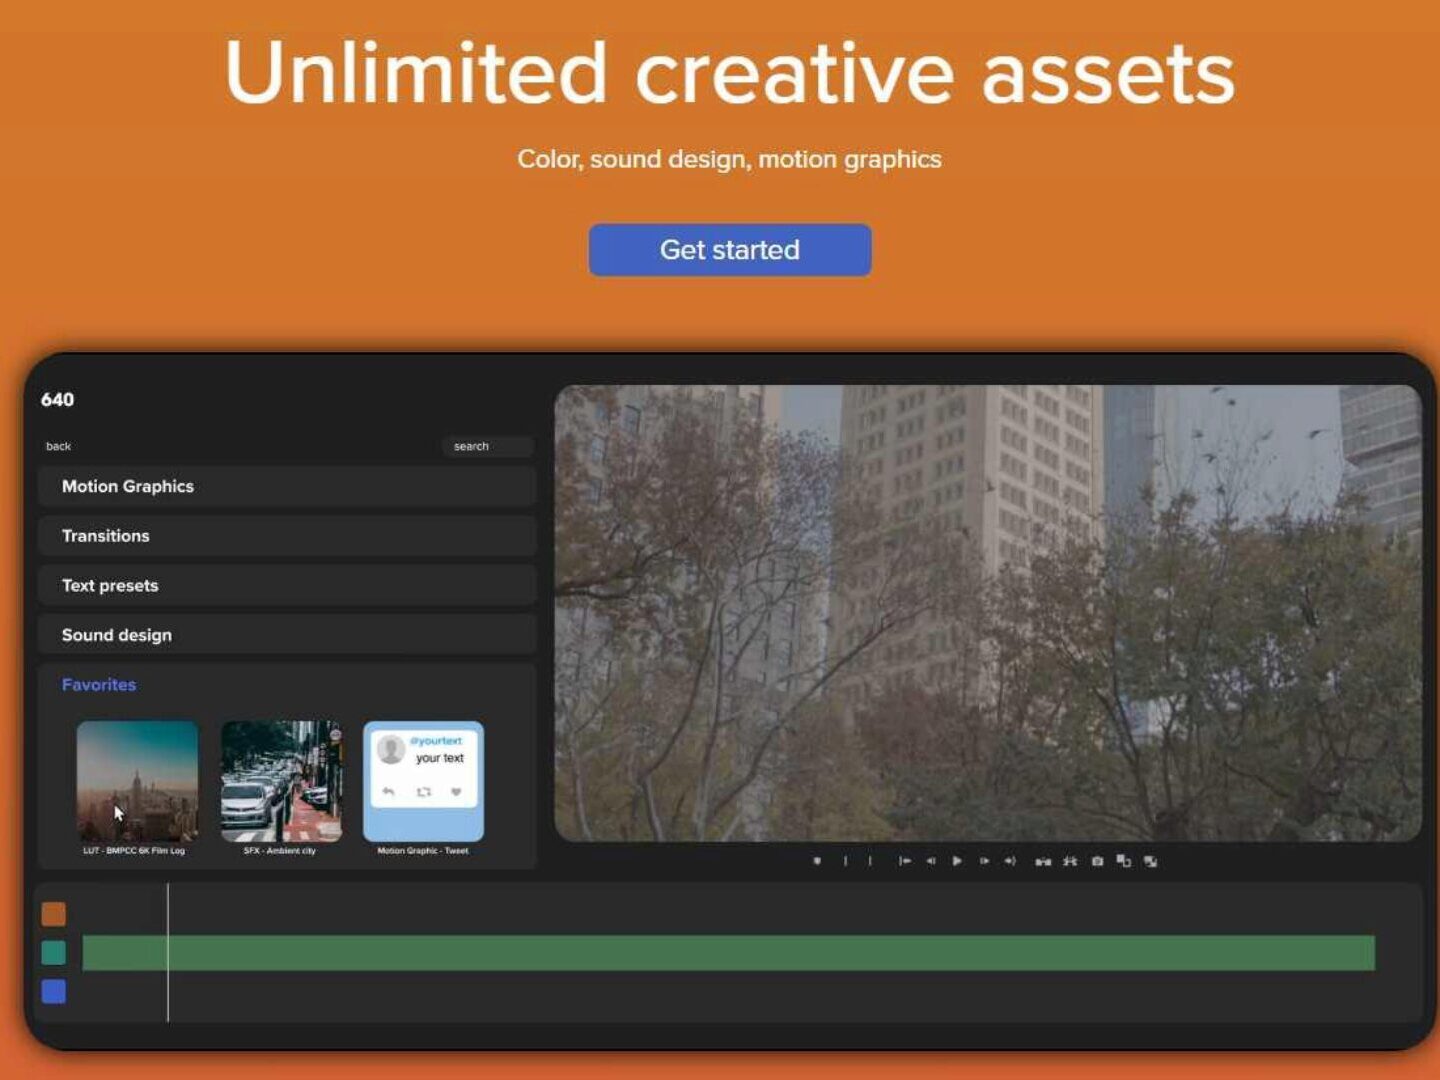Toggle the blue track square

[54, 992]
